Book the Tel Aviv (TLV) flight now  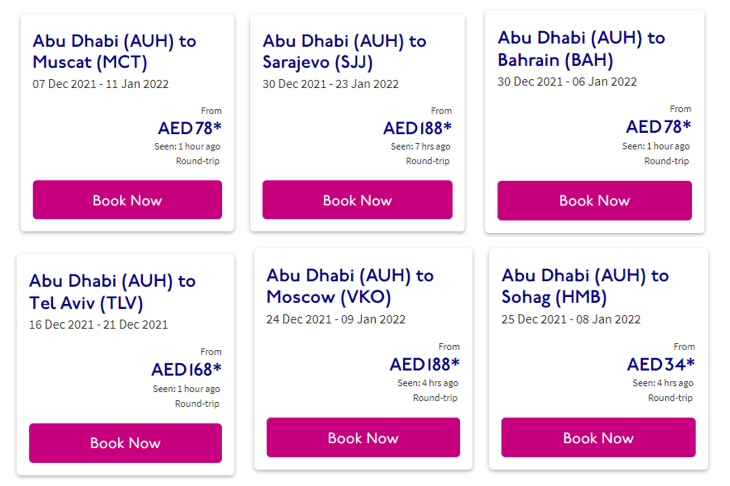tap(125, 443)
